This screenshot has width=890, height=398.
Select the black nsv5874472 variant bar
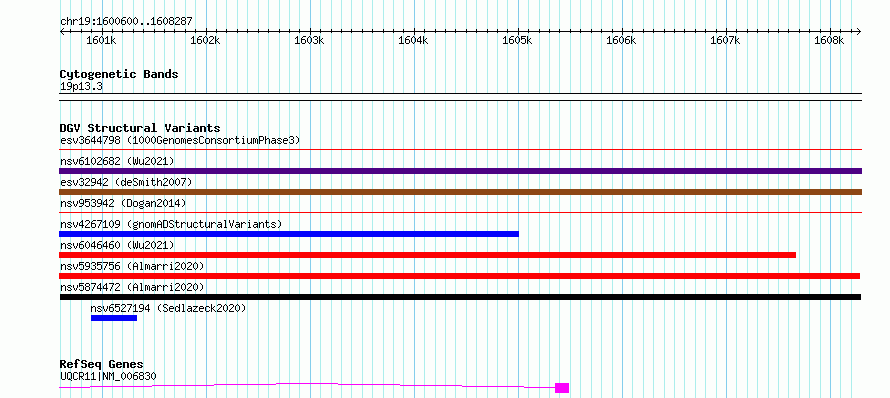pos(460,297)
